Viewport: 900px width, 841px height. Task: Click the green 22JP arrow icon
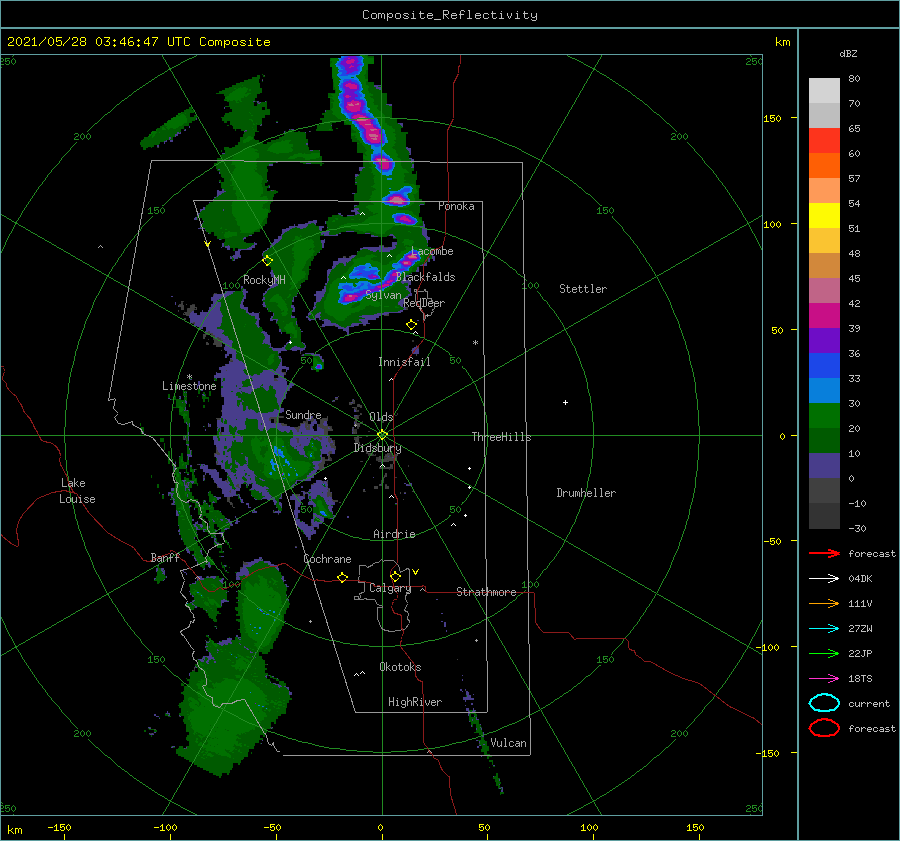(824, 653)
